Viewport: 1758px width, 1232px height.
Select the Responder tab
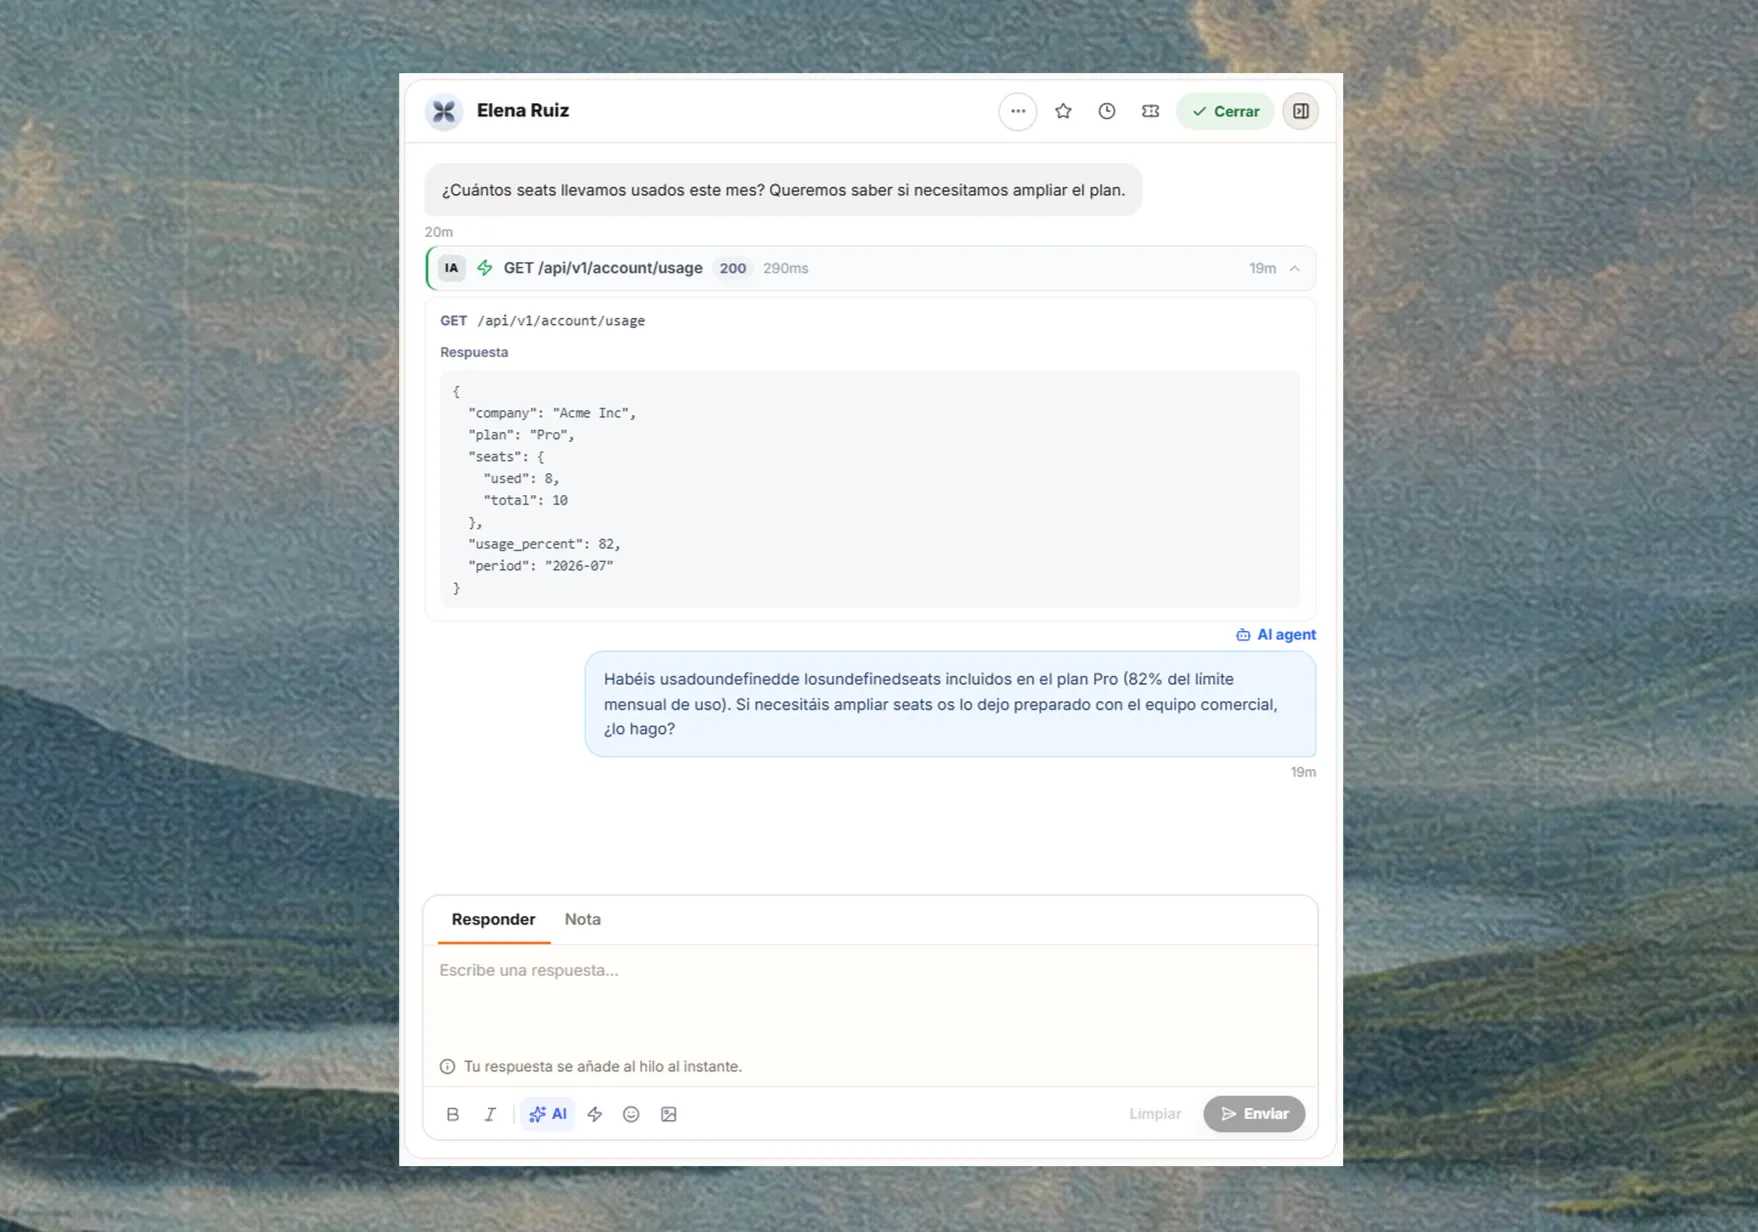(x=493, y=919)
